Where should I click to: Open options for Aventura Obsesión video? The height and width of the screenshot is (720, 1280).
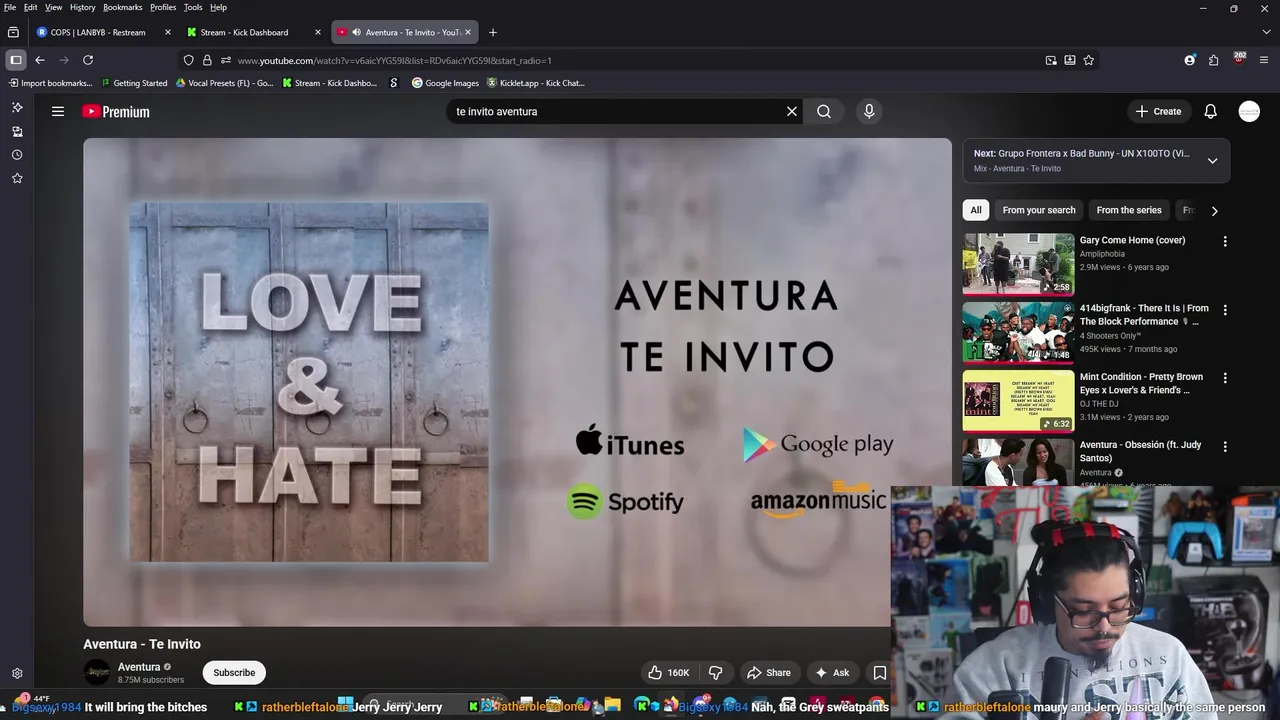click(1225, 446)
